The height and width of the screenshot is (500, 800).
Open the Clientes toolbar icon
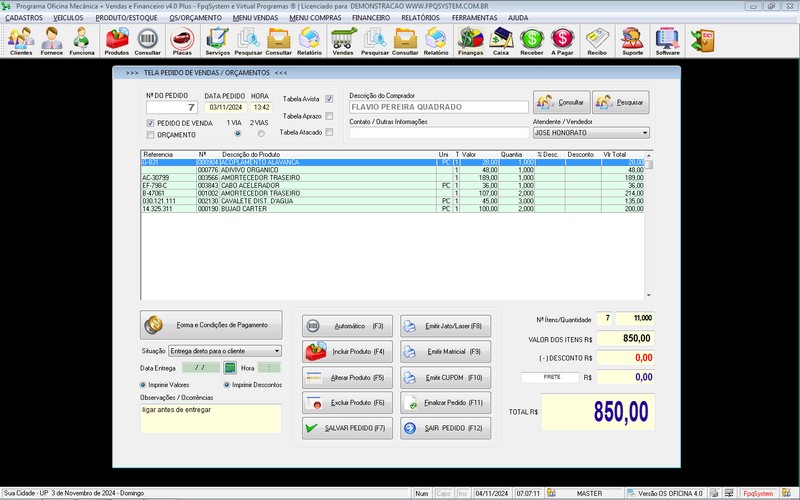coord(21,40)
